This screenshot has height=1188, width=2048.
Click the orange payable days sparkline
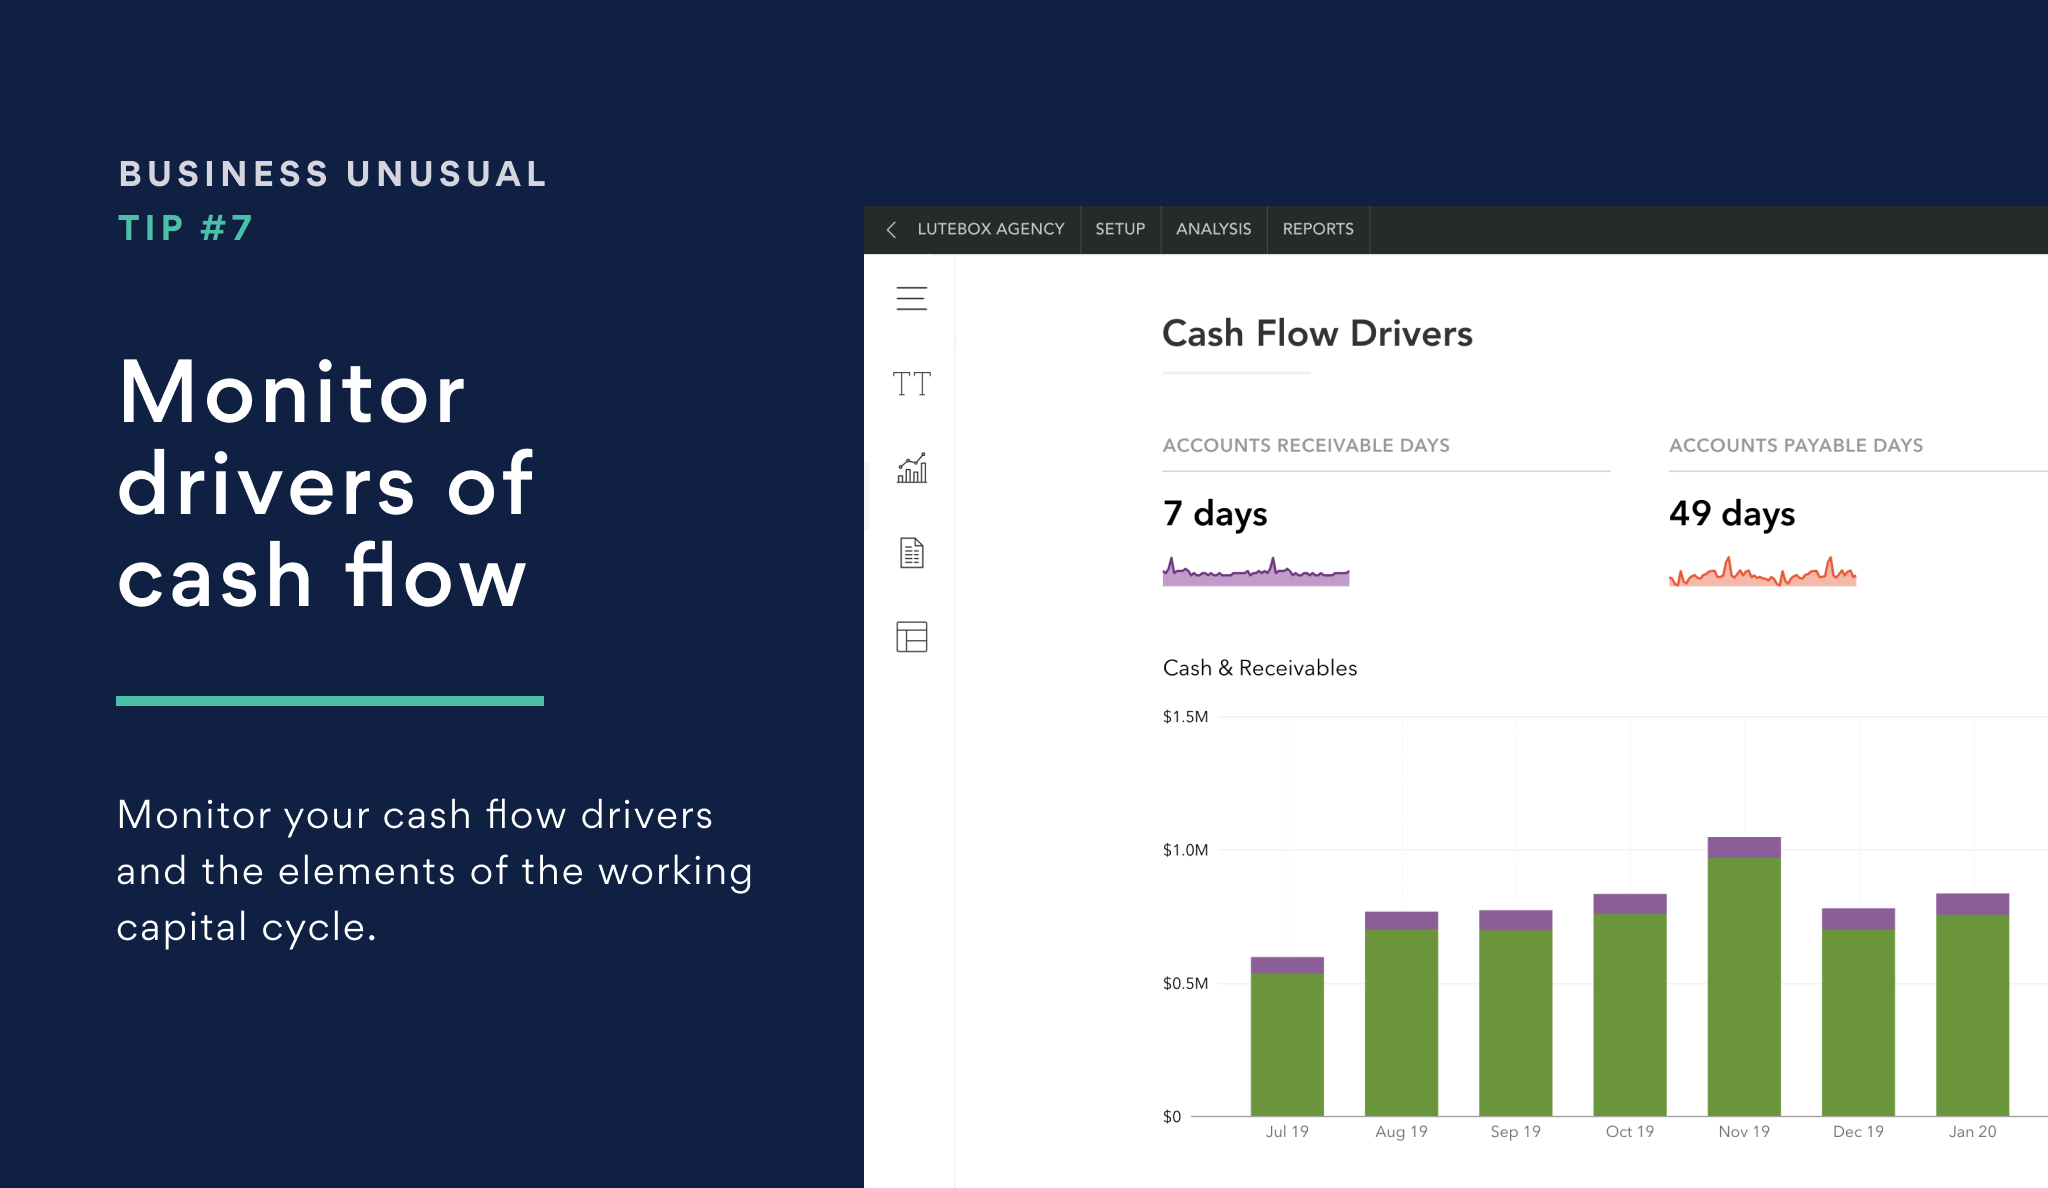click(x=1762, y=571)
